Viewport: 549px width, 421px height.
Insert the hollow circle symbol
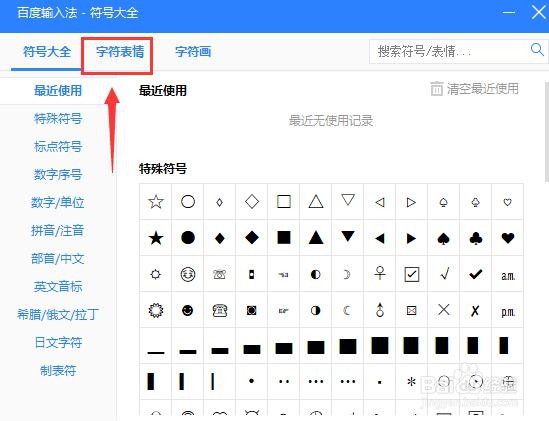[x=188, y=202]
